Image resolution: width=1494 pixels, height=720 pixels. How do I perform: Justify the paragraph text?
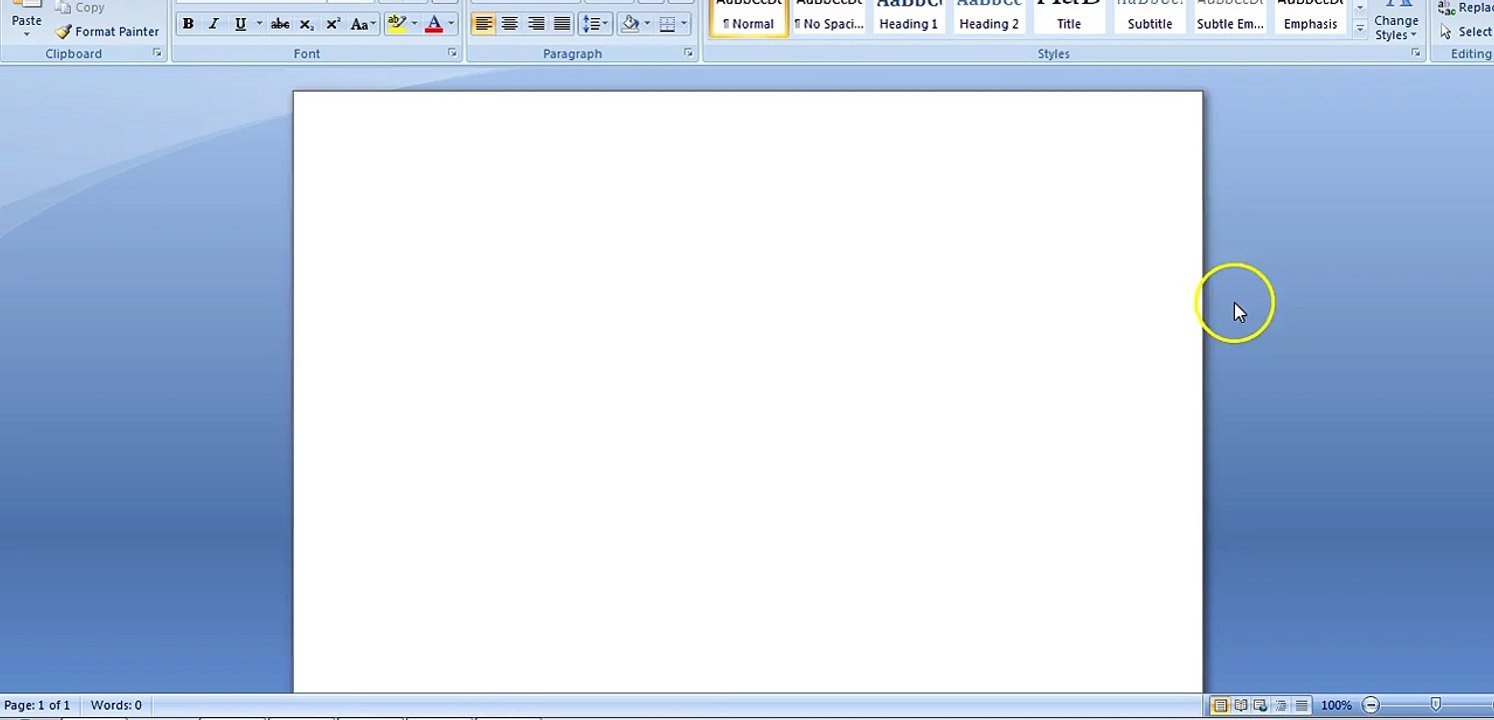(562, 24)
